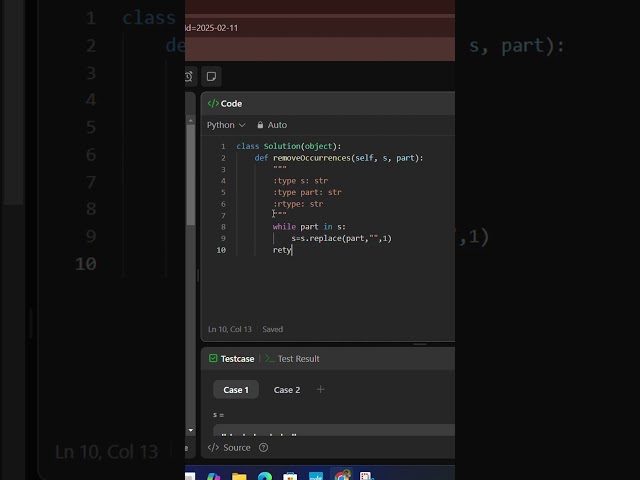Click the 'Saved' status indicator
This screenshot has height=480, width=640.
click(x=273, y=329)
